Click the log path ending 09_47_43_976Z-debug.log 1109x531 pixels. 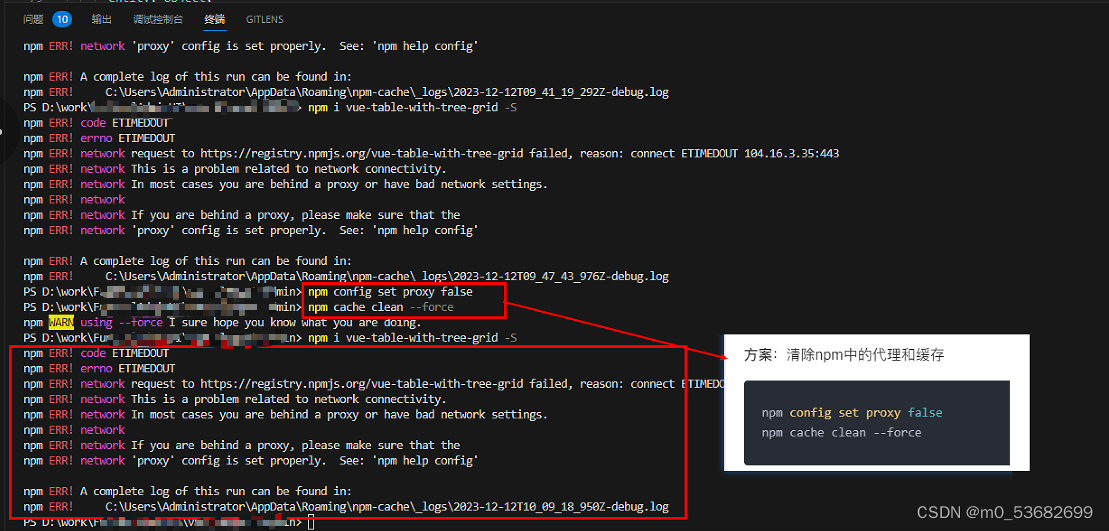[387, 276]
